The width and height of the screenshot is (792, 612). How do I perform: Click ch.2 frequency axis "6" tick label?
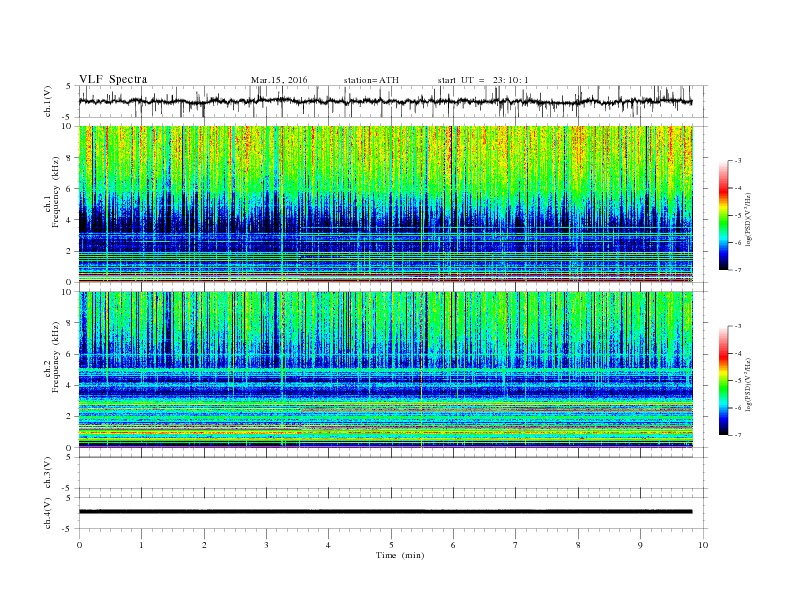tap(70, 354)
